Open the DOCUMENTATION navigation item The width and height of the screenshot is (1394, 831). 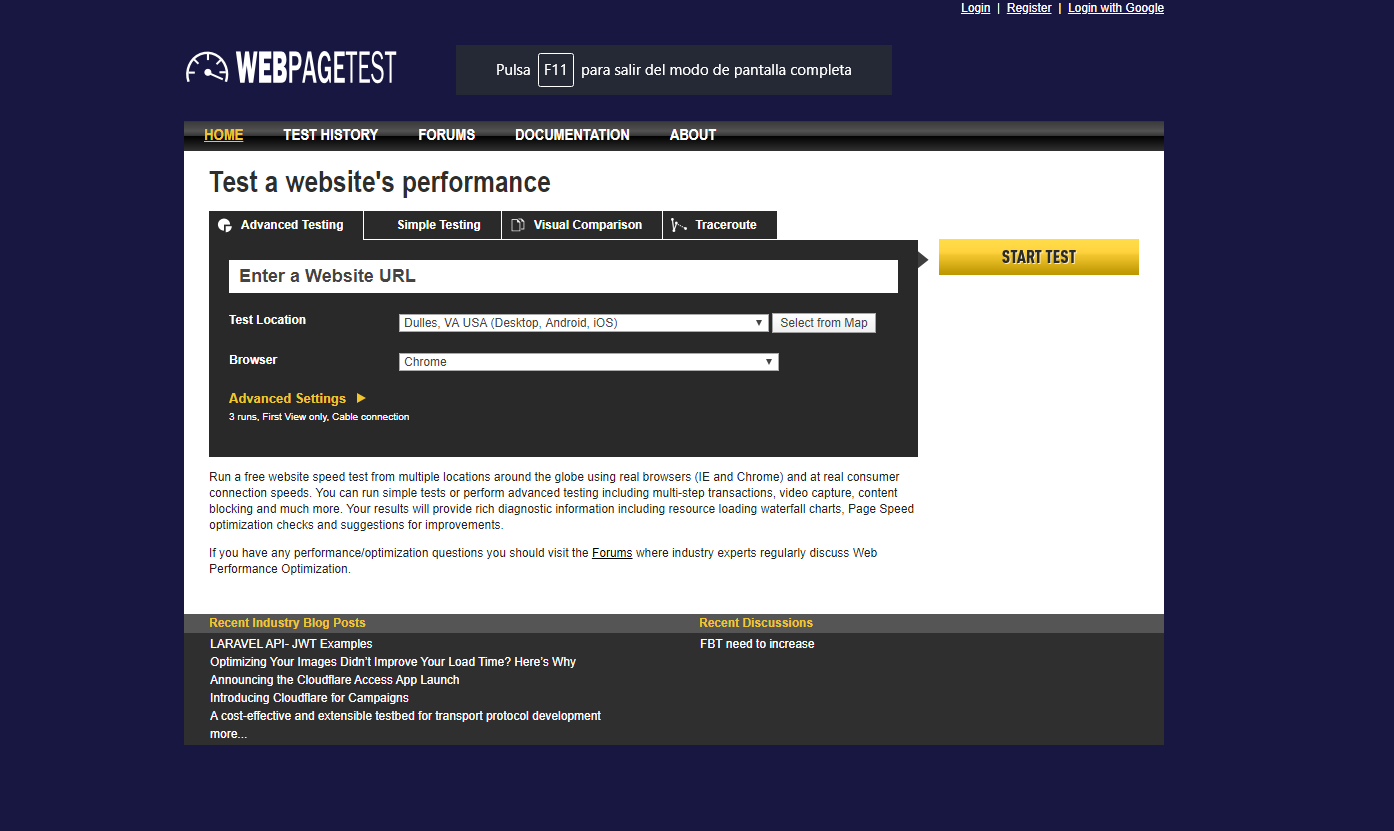(573, 135)
